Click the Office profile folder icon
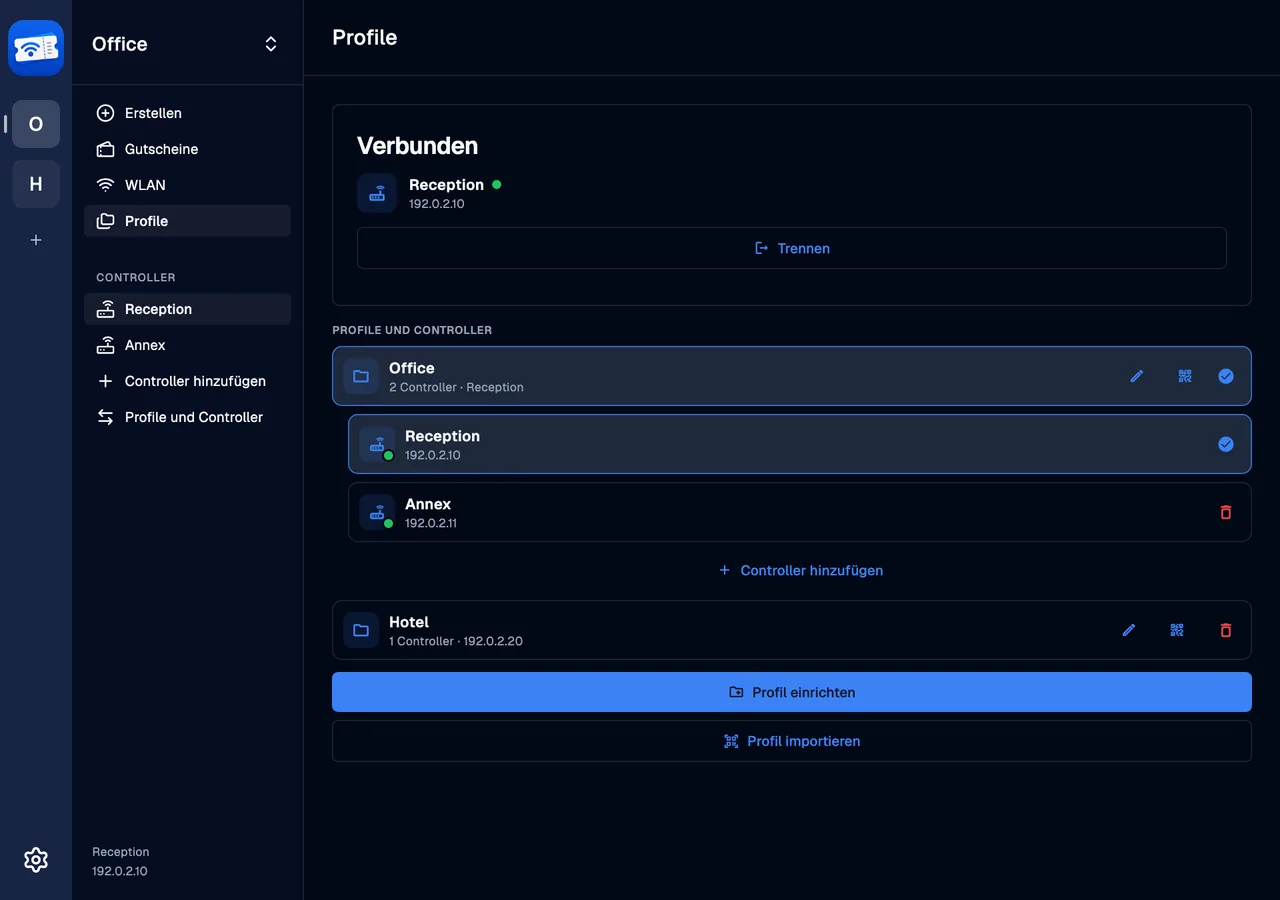This screenshot has height=900, width=1280. point(361,376)
